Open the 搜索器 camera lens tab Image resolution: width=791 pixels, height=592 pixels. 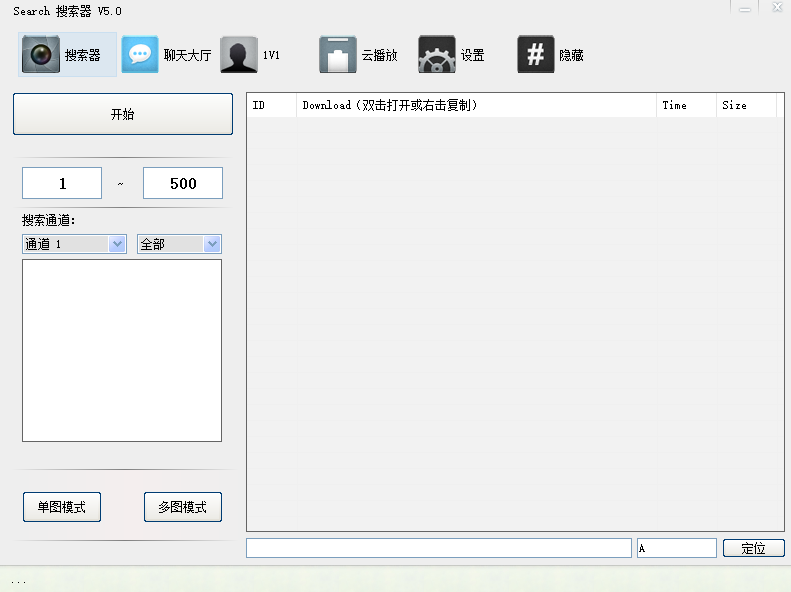coord(67,54)
